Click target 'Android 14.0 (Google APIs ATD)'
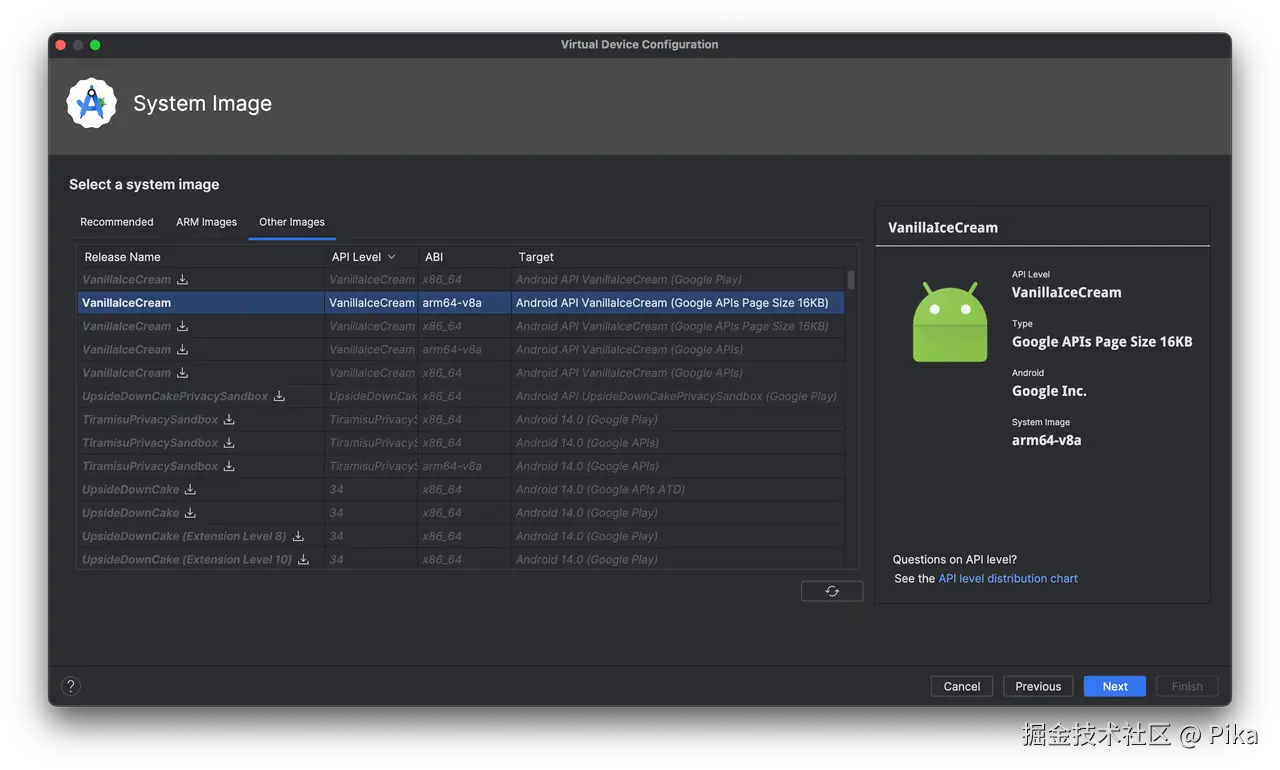1280x770 pixels. pos(600,490)
